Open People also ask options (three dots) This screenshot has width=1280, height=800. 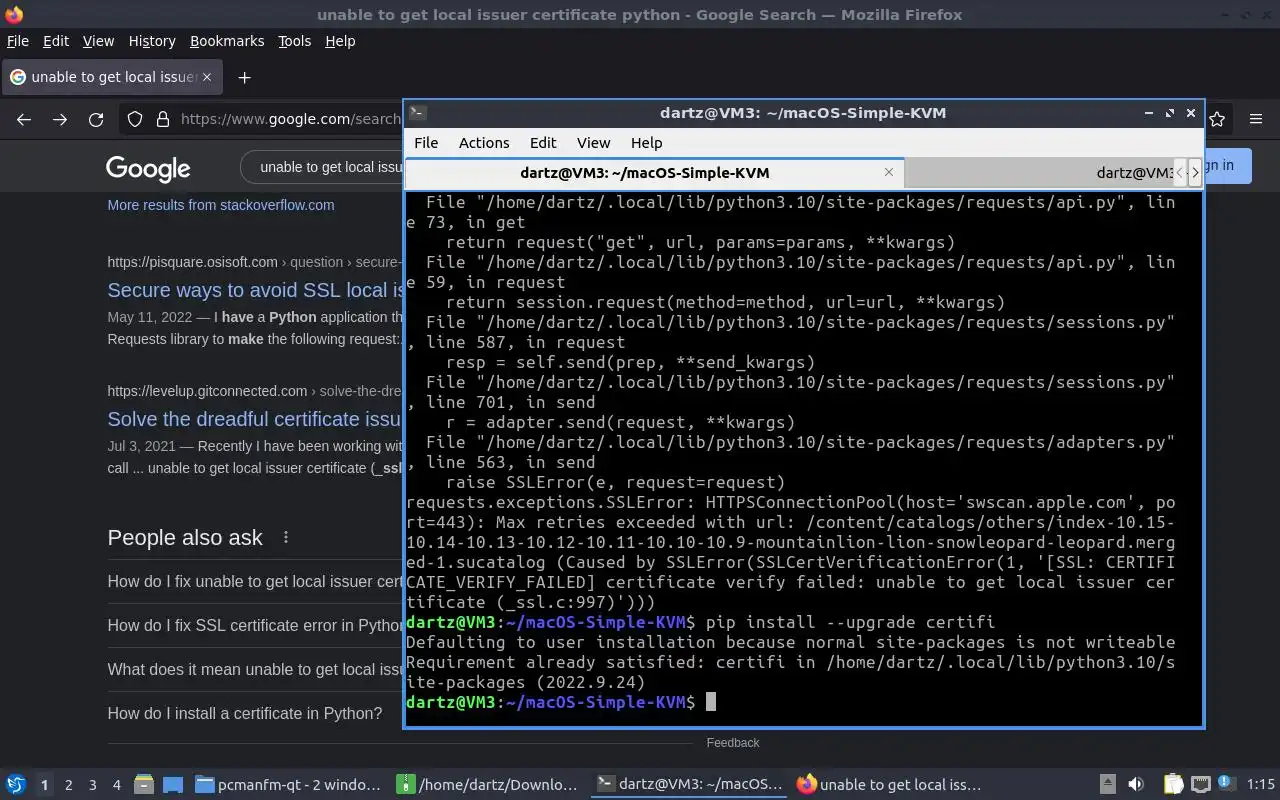pyautogui.click(x=286, y=537)
